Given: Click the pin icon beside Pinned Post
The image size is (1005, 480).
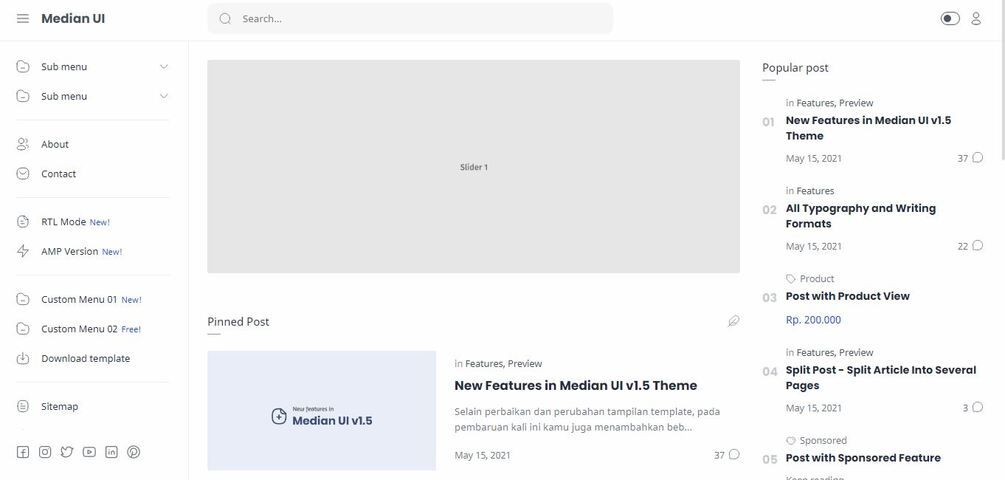Looking at the screenshot, I should coord(733,321).
